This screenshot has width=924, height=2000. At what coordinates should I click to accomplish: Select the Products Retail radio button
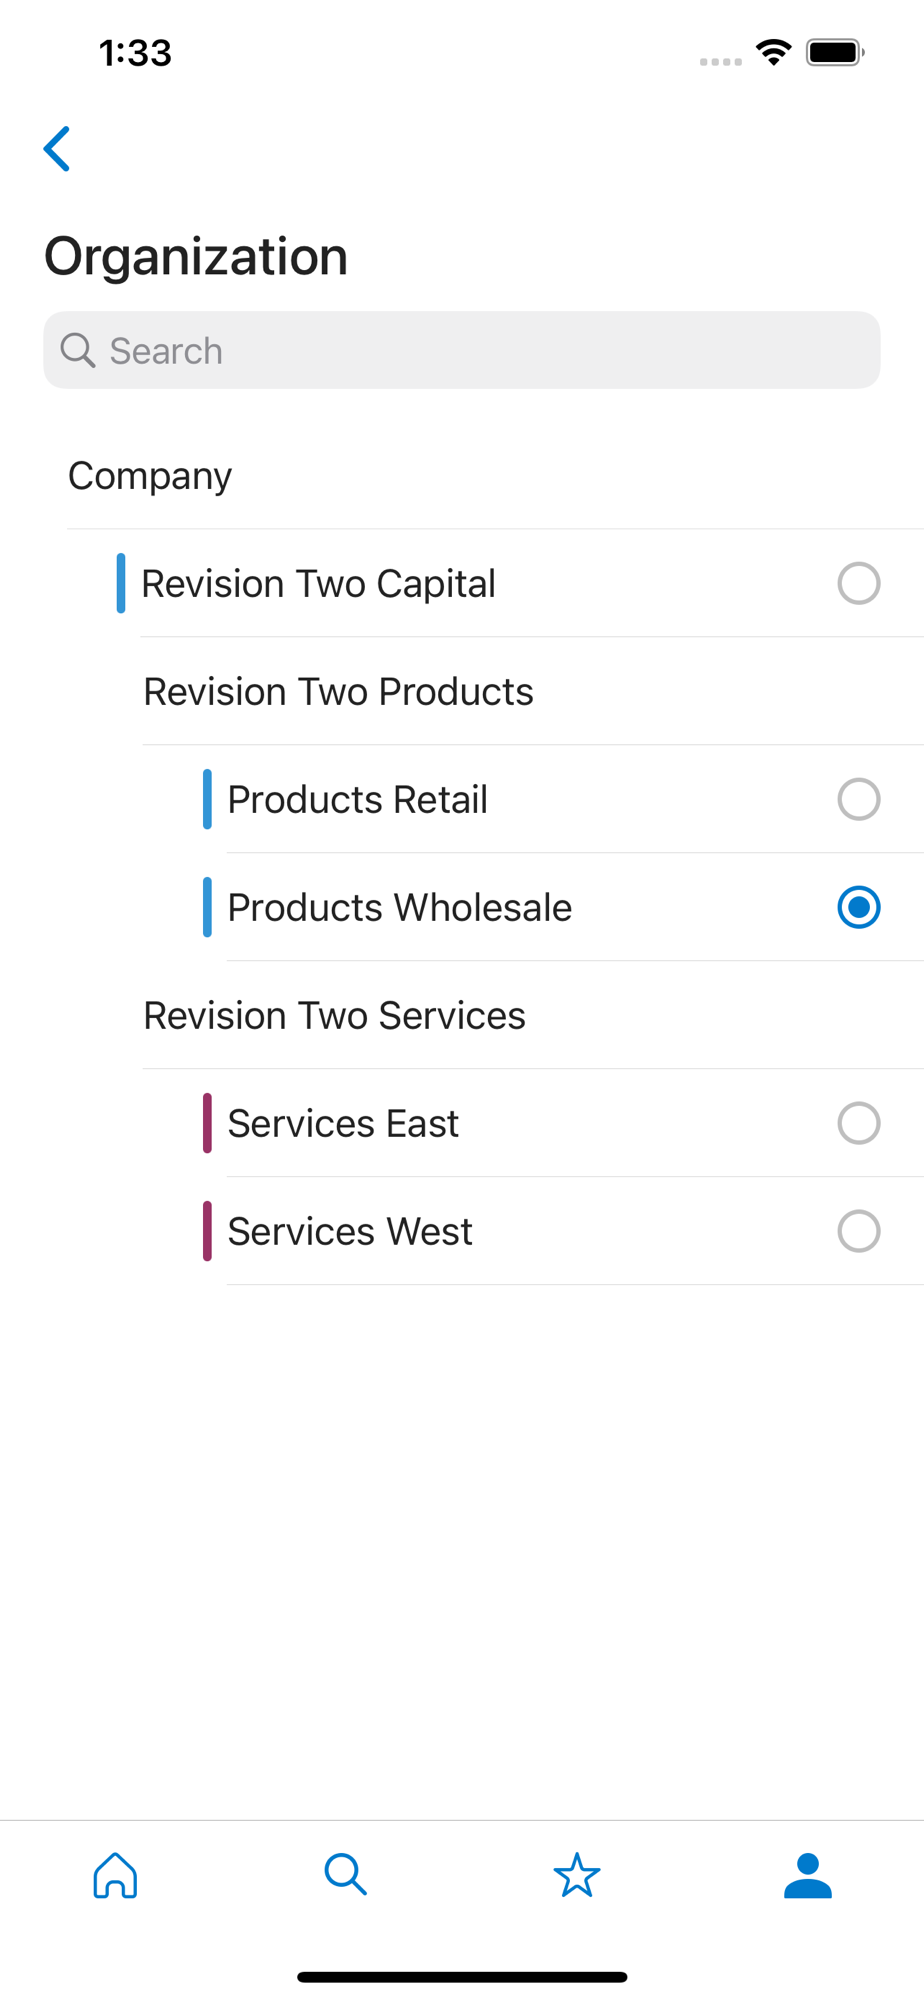coord(859,799)
